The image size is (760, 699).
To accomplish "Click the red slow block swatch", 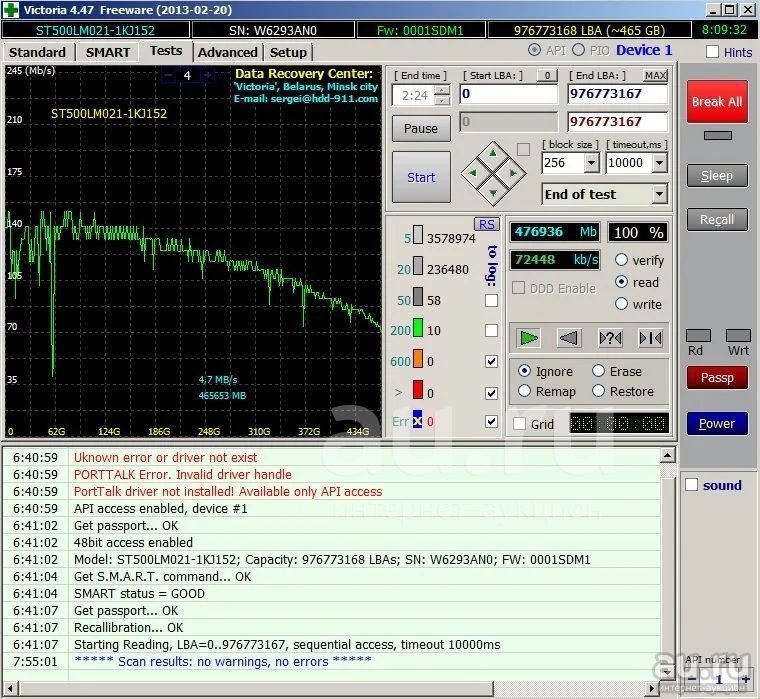I will [417, 390].
